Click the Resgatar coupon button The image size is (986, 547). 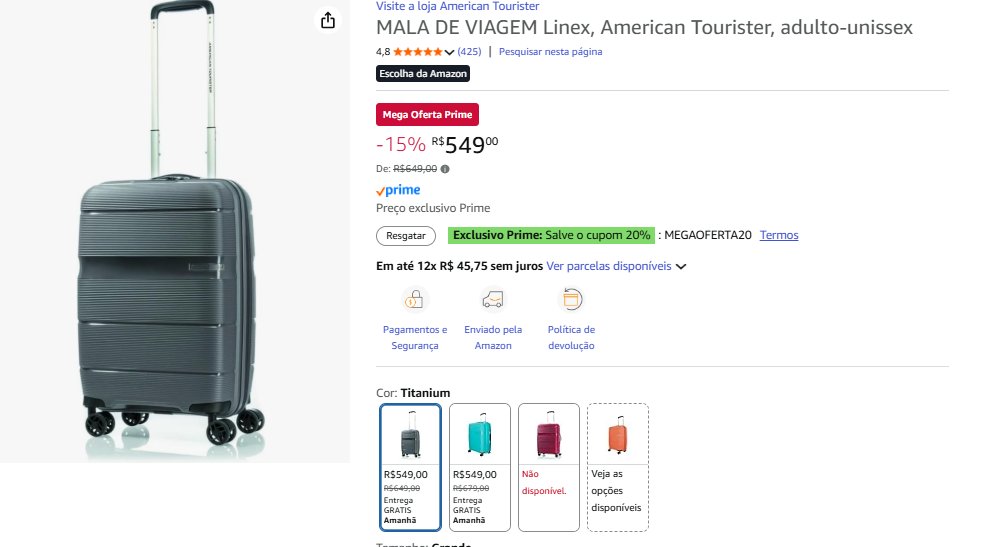[x=406, y=236]
